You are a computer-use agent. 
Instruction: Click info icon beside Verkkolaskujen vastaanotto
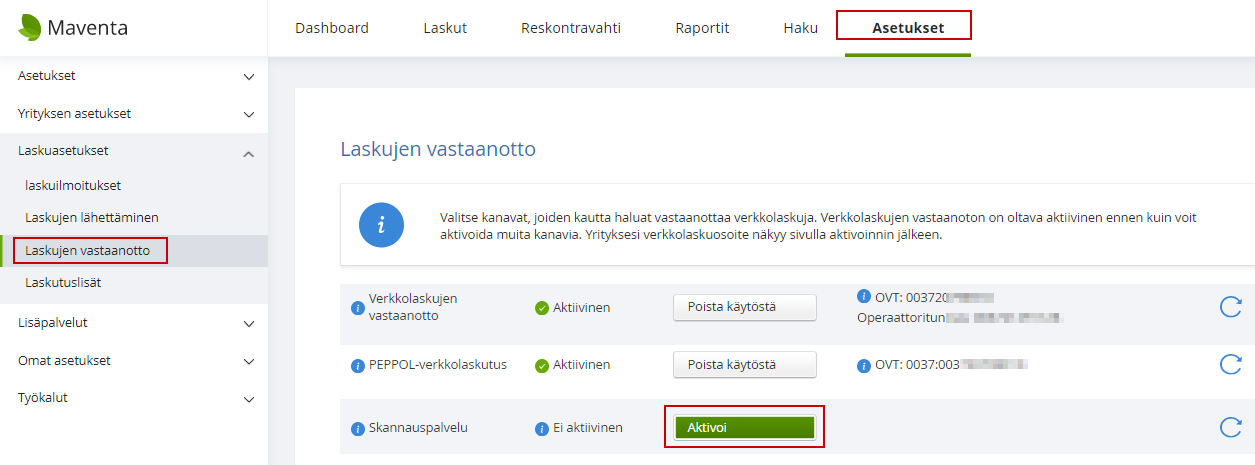pos(357,307)
